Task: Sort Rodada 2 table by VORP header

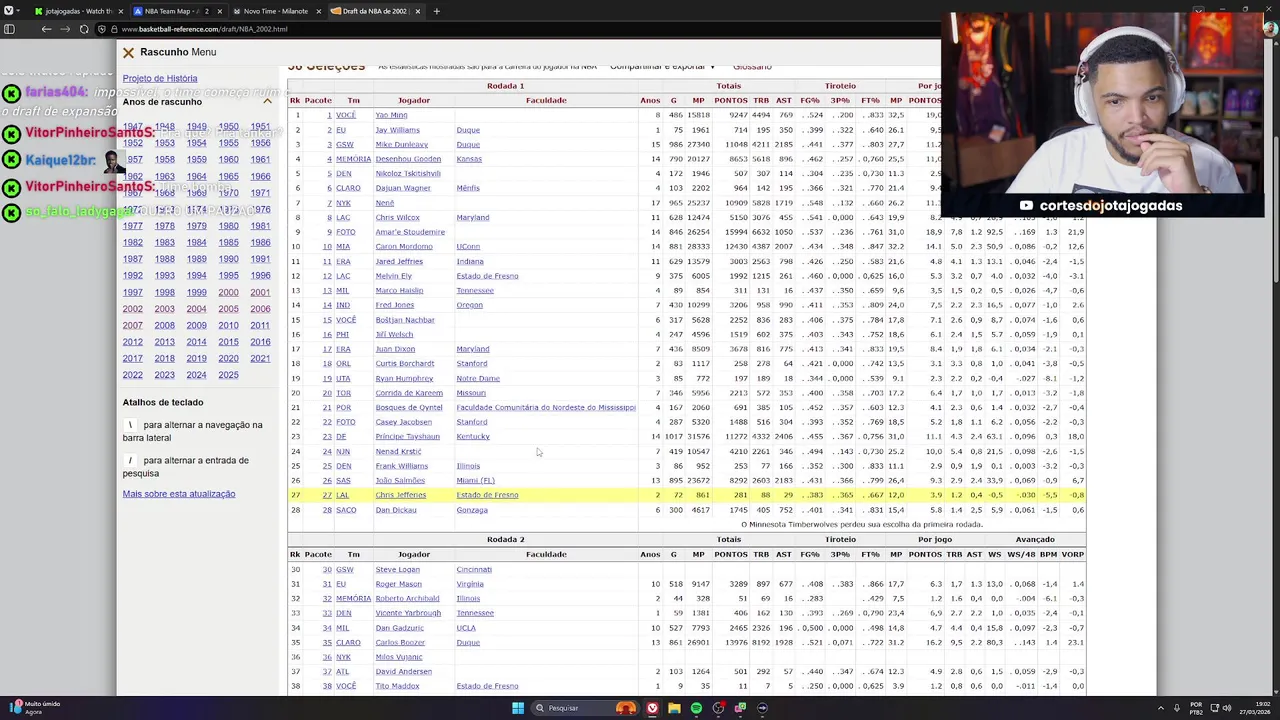Action: tap(1073, 554)
